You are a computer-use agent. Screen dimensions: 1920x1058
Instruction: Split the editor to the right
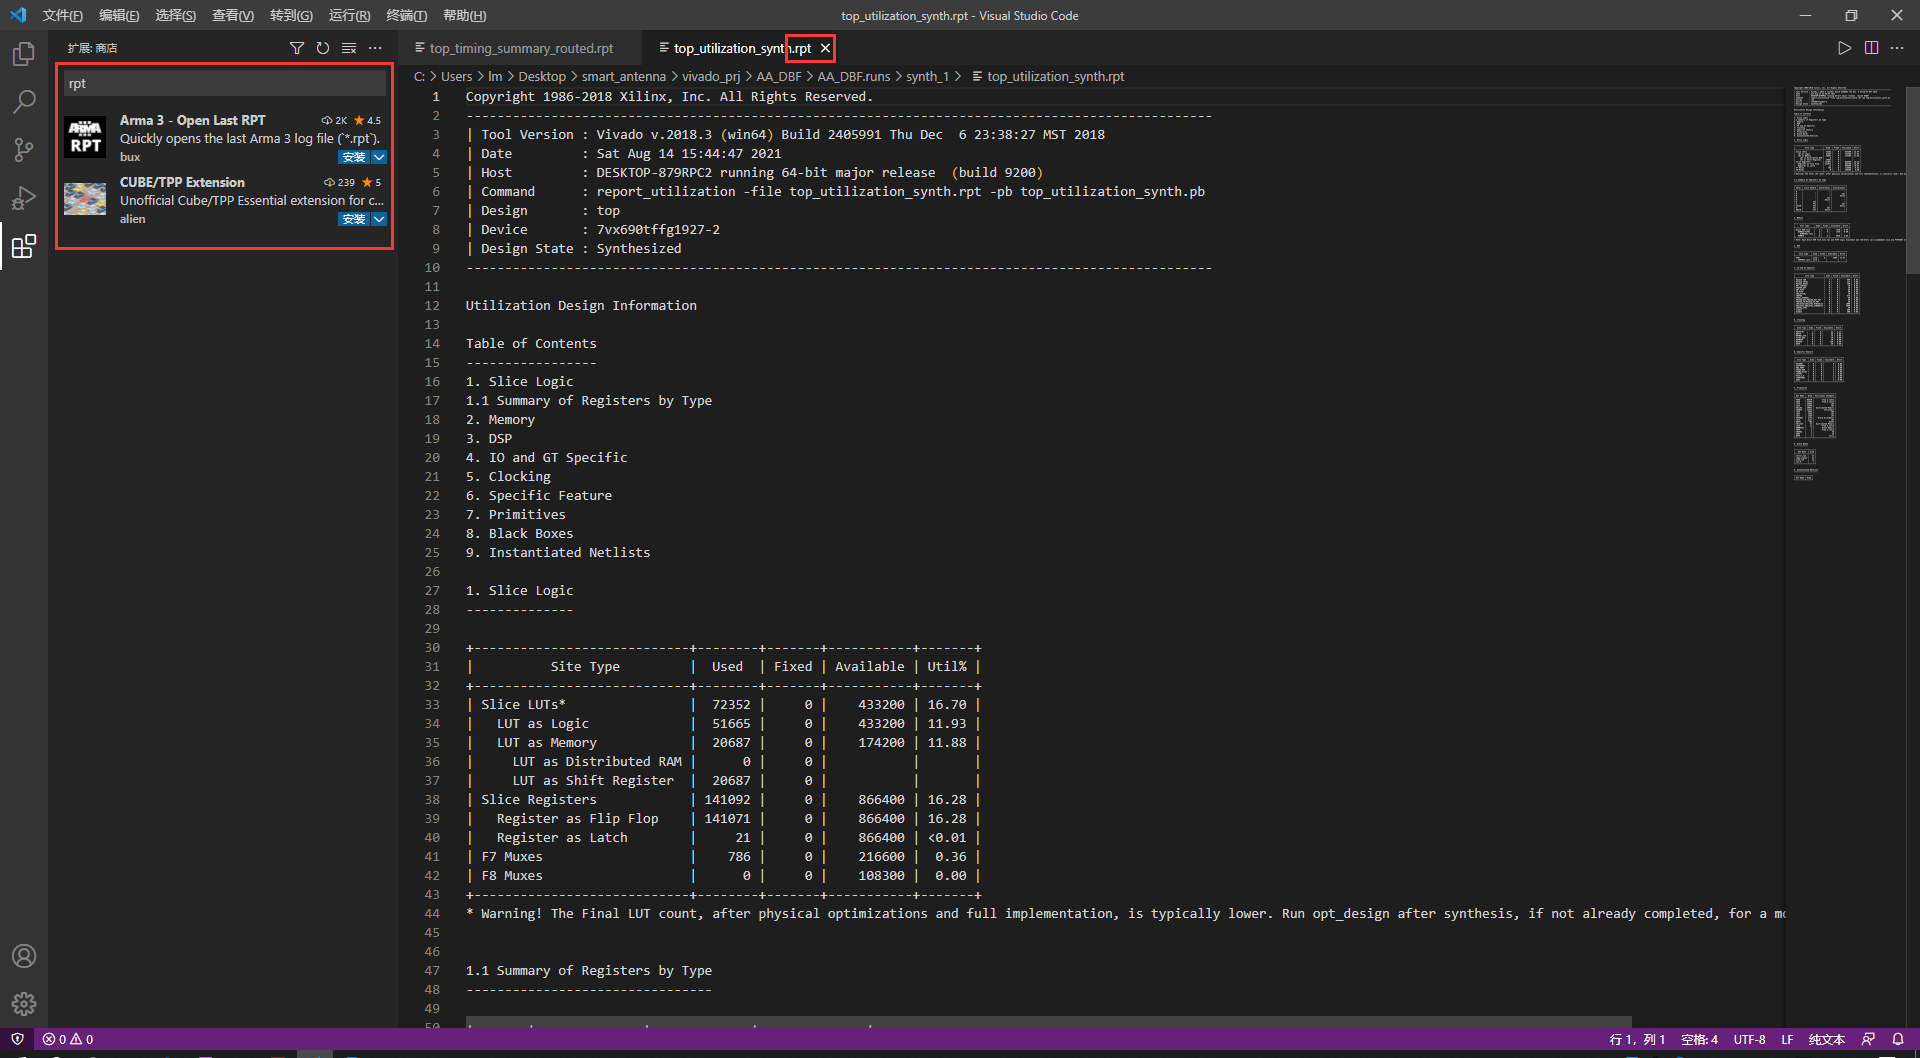[x=1871, y=48]
